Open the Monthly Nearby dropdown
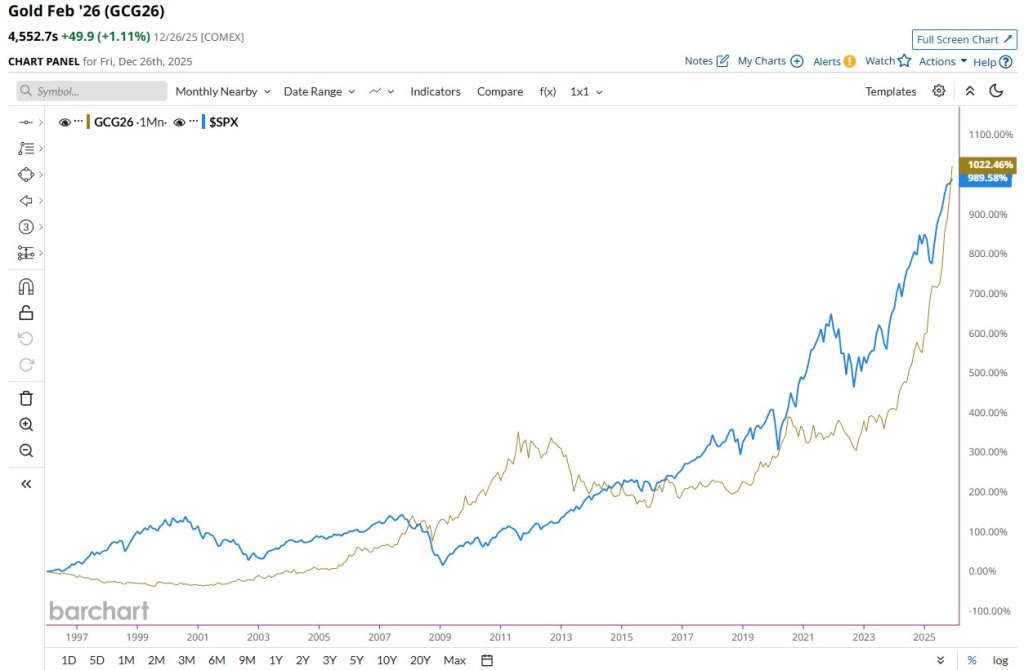The width and height of the screenshot is (1024, 670). [223, 91]
